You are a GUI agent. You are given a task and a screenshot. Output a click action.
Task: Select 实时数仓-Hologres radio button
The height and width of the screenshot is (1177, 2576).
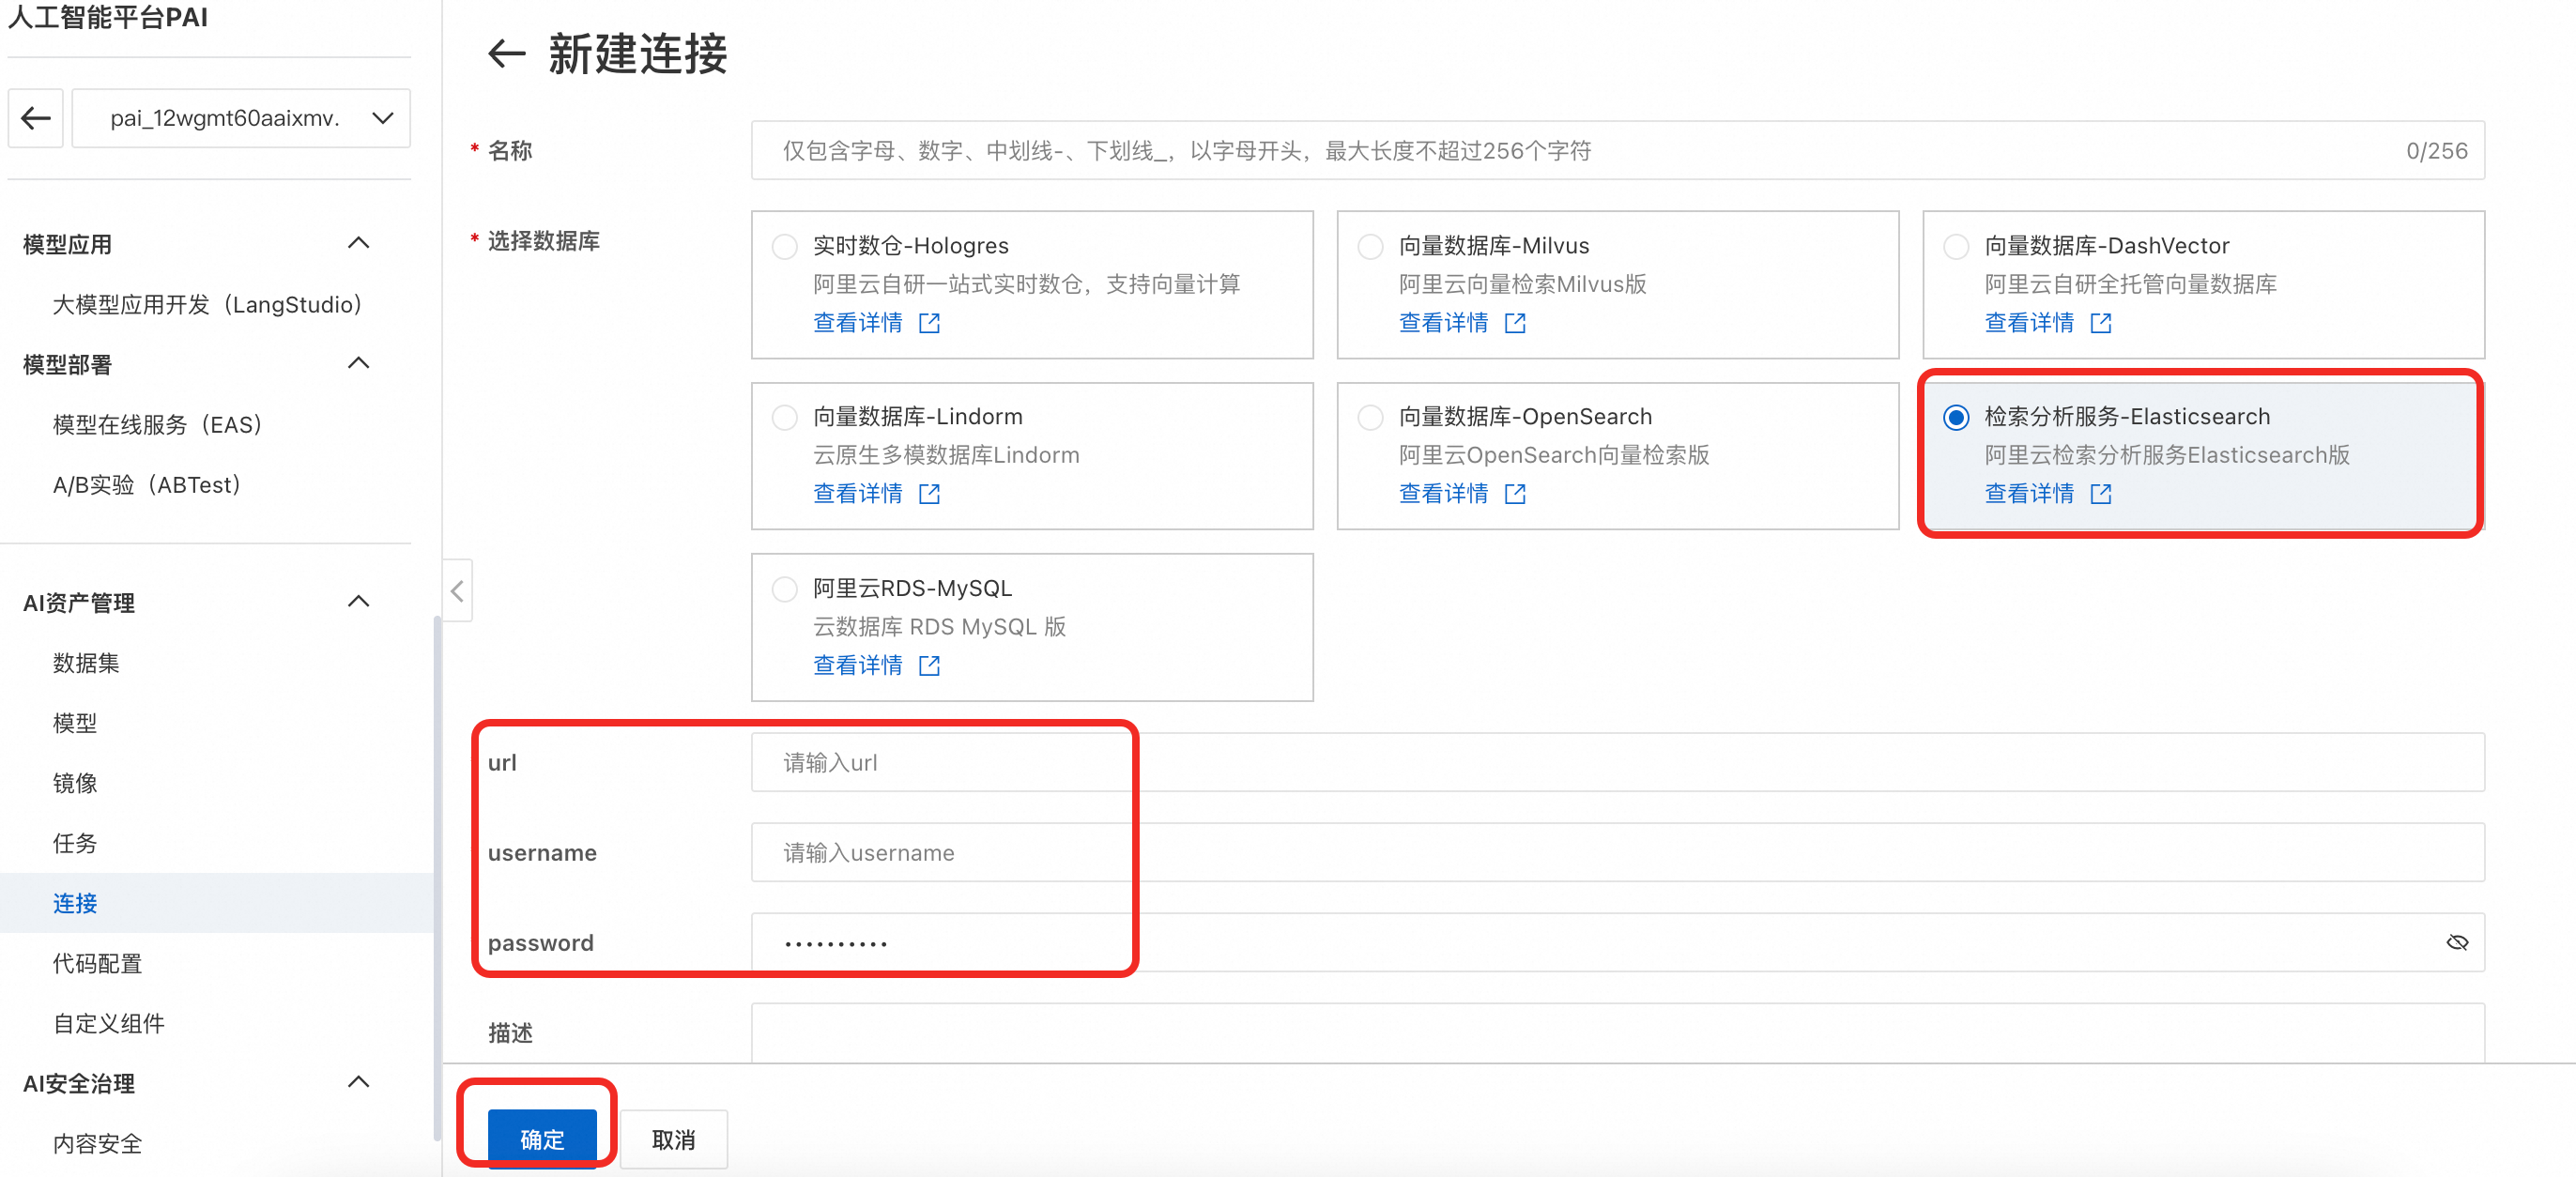point(785,246)
